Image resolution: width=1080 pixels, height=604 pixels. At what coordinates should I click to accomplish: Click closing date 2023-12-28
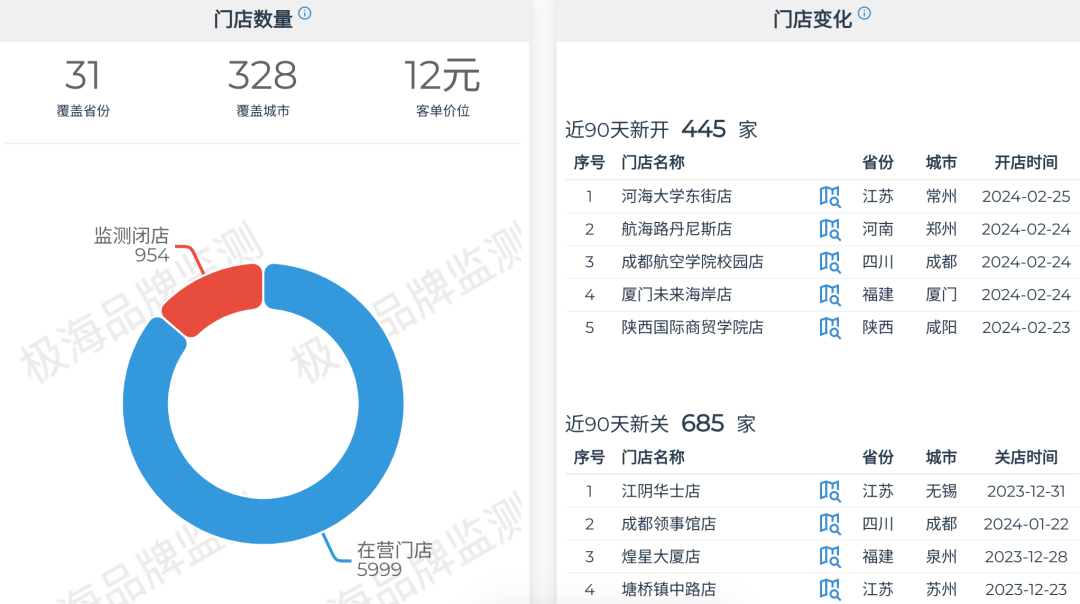point(1026,556)
